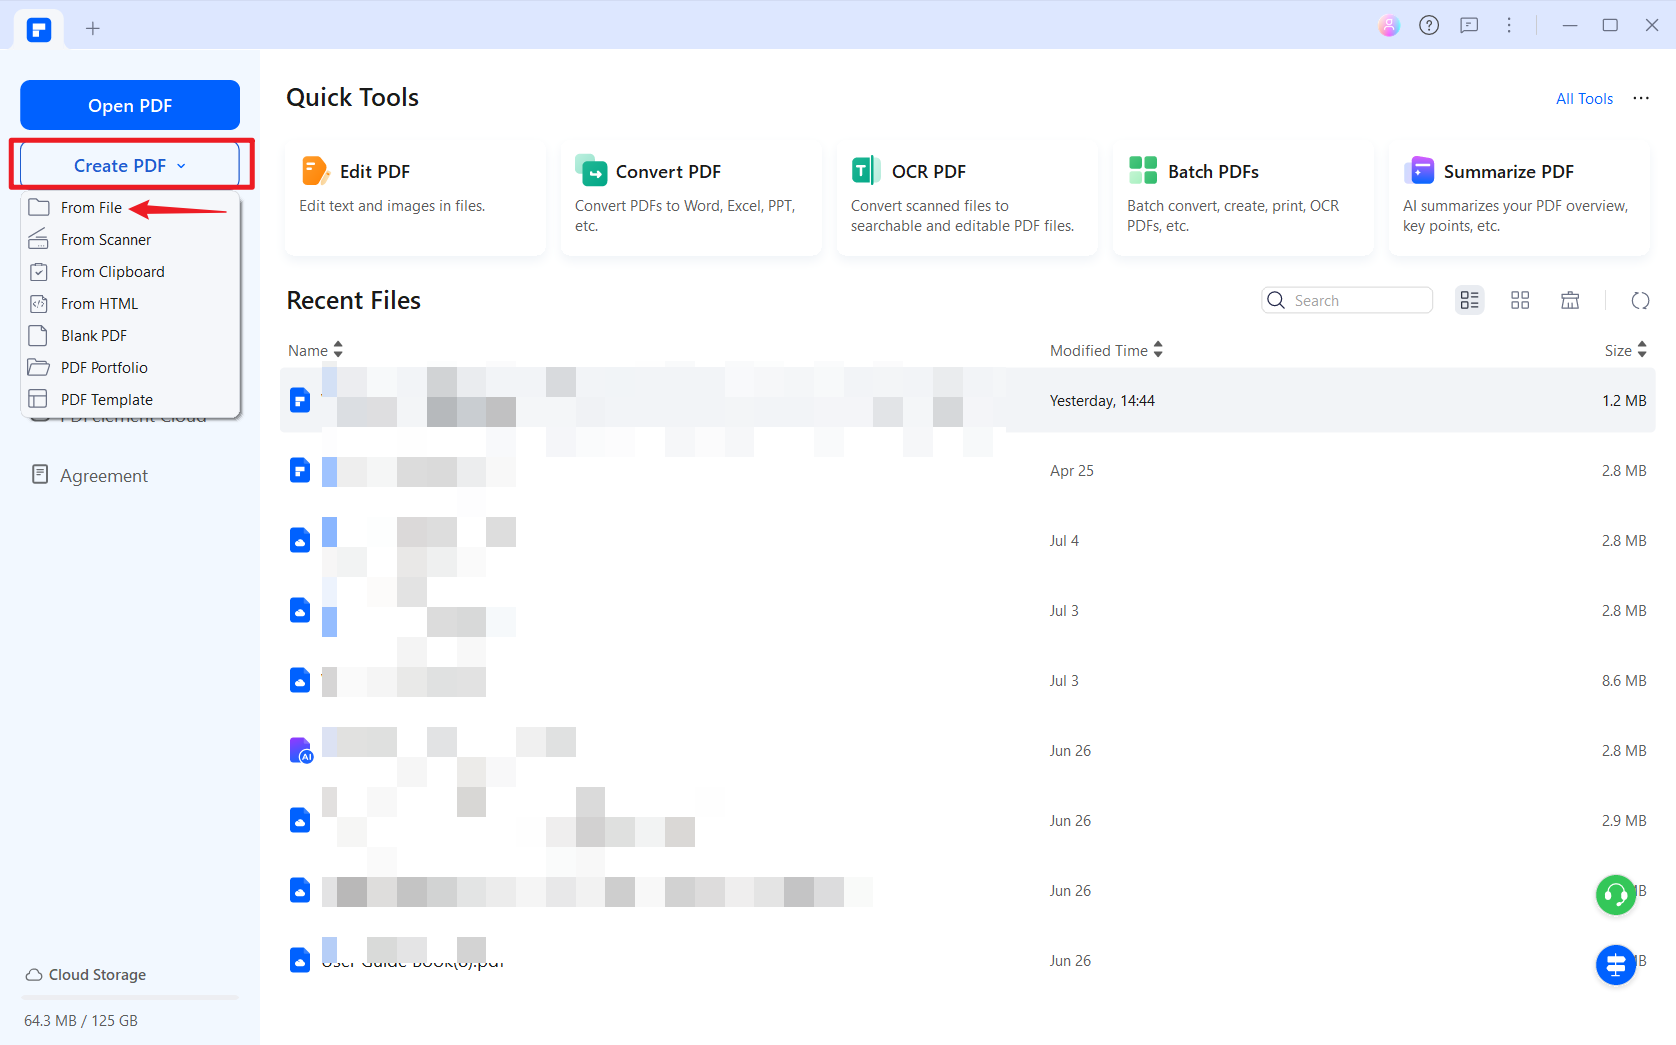Click the From HTML icon
The height and width of the screenshot is (1045, 1676).
click(x=39, y=303)
